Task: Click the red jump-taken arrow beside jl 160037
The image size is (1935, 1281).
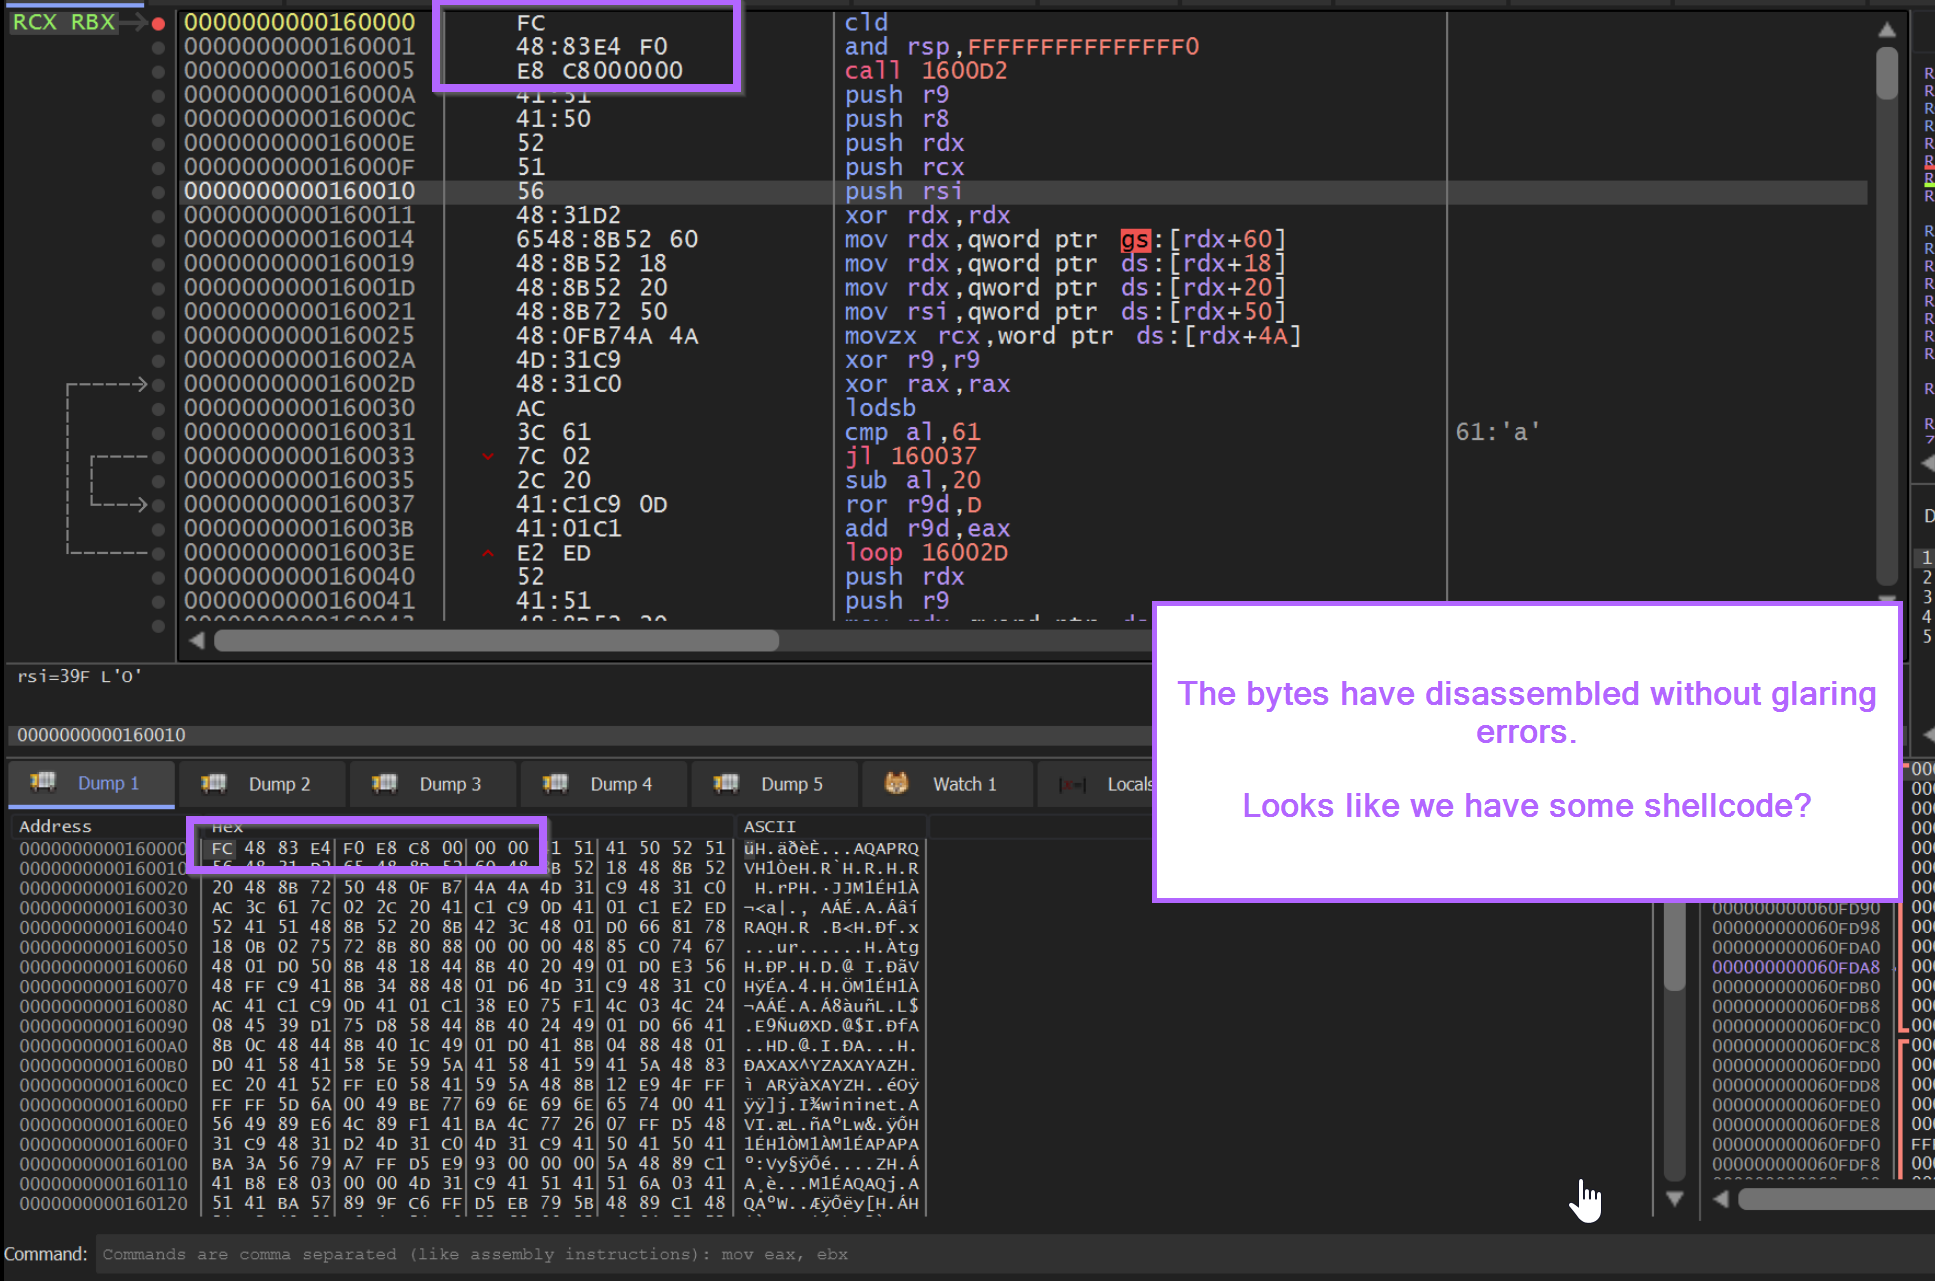Action: pyautogui.click(x=488, y=456)
